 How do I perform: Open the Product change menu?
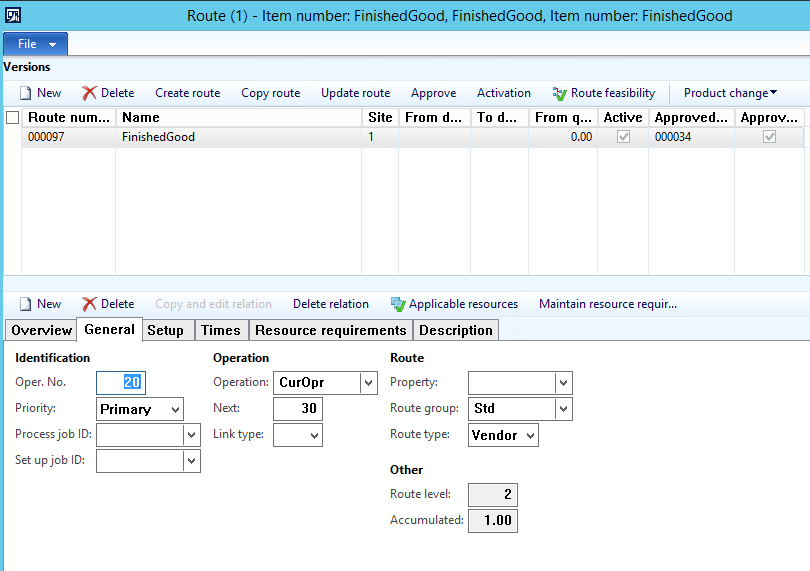point(730,93)
